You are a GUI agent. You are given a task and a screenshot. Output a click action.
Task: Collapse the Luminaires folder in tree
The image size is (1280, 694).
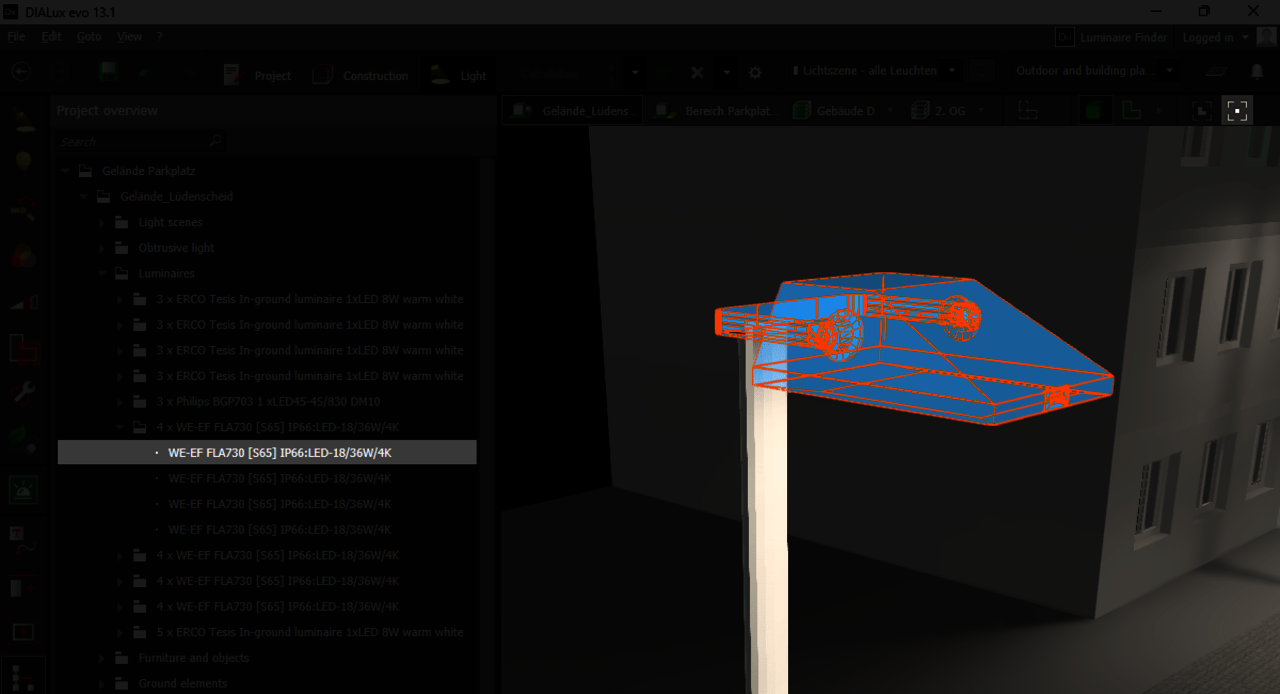pos(102,273)
